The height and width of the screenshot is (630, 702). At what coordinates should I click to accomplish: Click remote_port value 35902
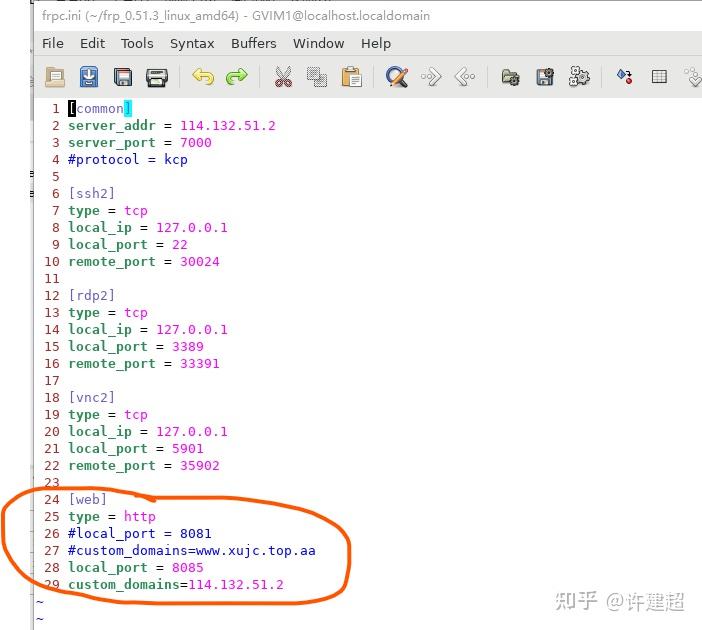[200, 466]
